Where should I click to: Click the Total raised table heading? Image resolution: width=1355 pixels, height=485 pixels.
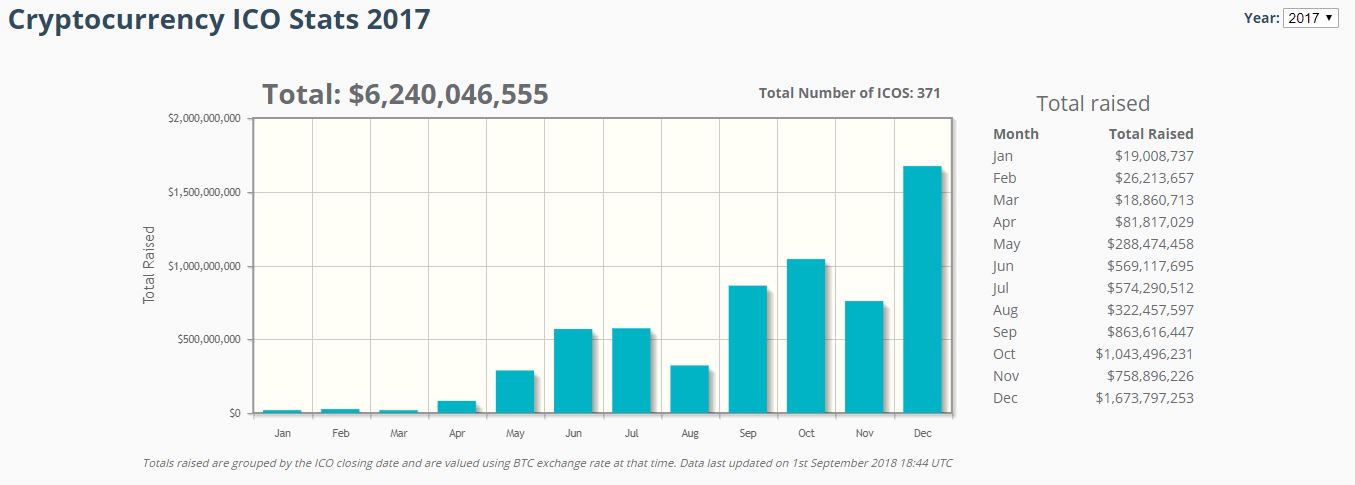pos(1093,103)
